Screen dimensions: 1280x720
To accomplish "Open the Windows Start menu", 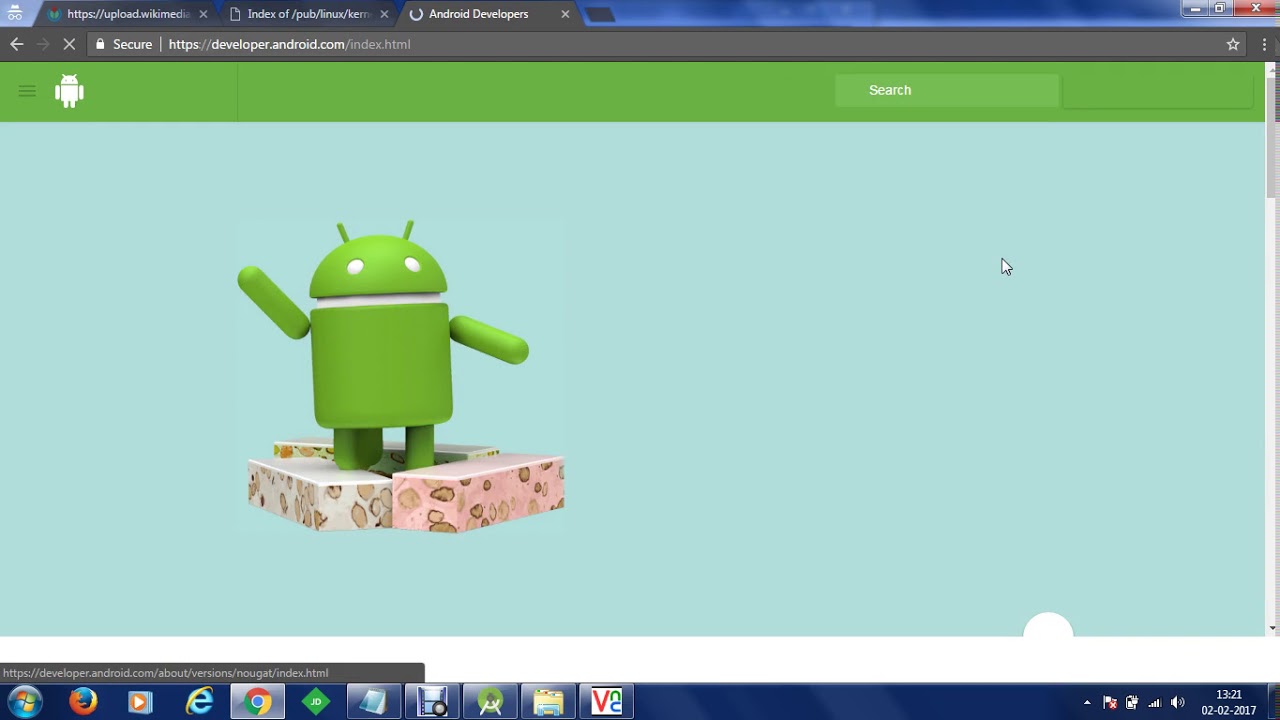I will pyautogui.click(x=25, y=702).
